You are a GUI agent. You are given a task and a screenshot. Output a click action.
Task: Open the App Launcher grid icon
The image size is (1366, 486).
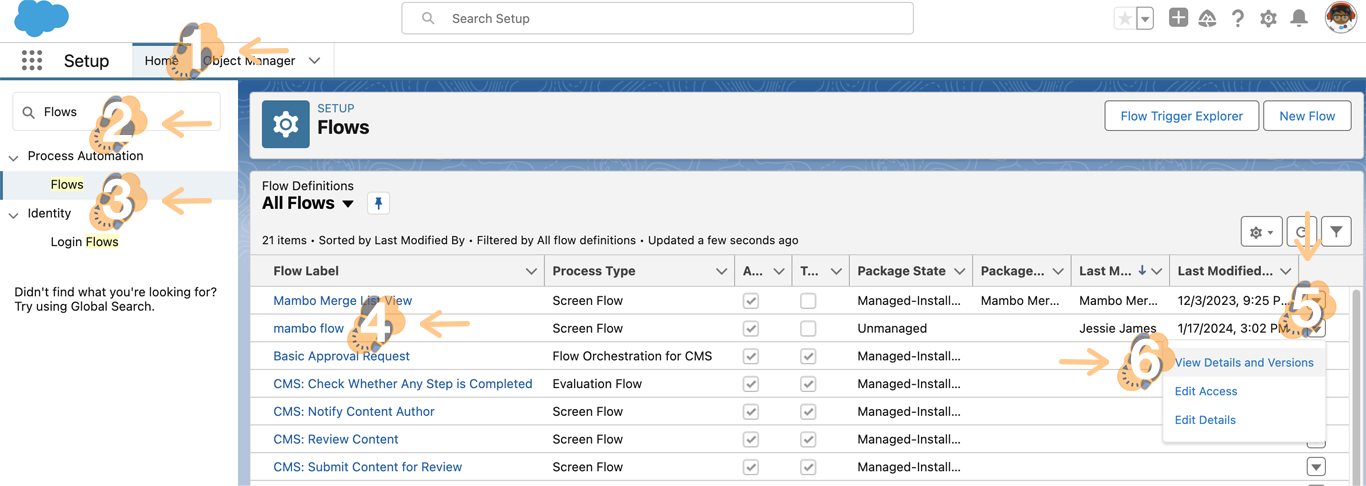(32, 61)
